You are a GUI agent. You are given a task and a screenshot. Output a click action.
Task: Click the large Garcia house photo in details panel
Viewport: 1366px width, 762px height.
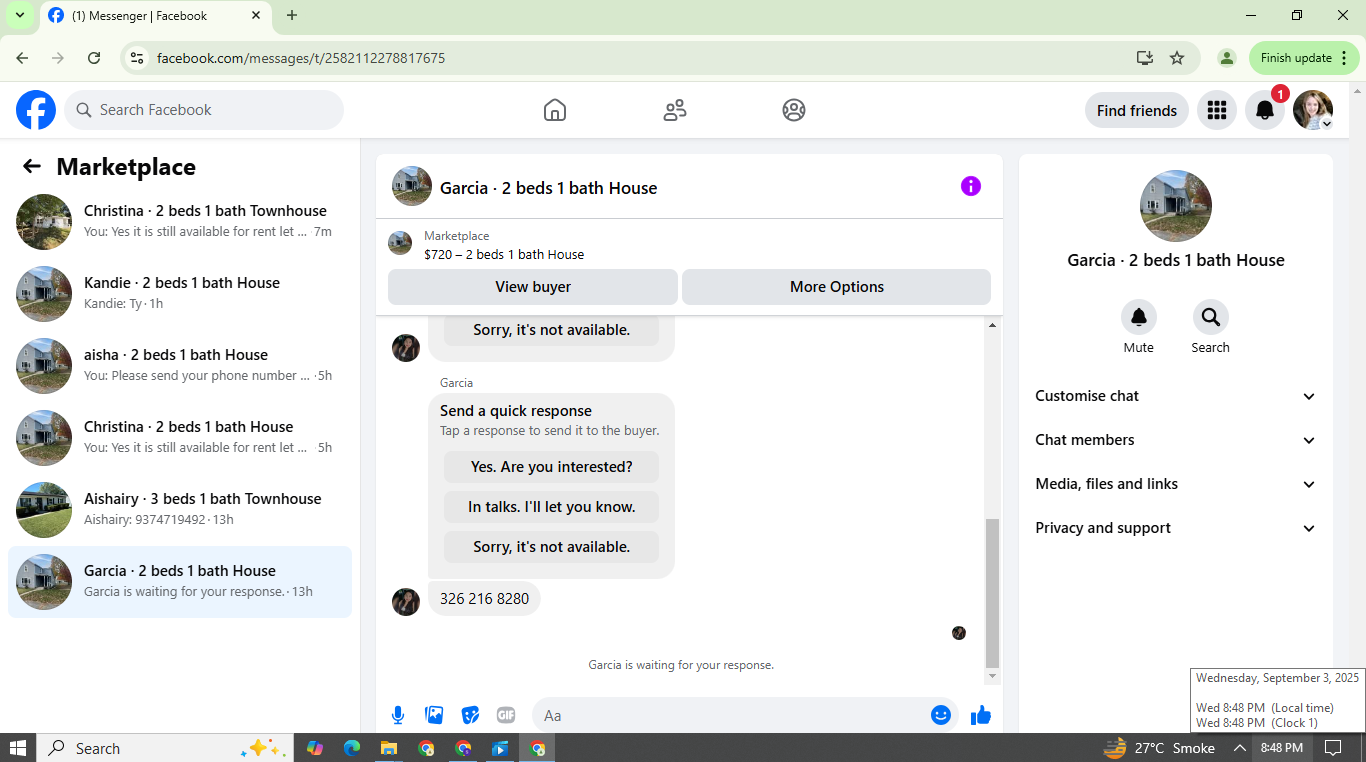pos(1176,206)
